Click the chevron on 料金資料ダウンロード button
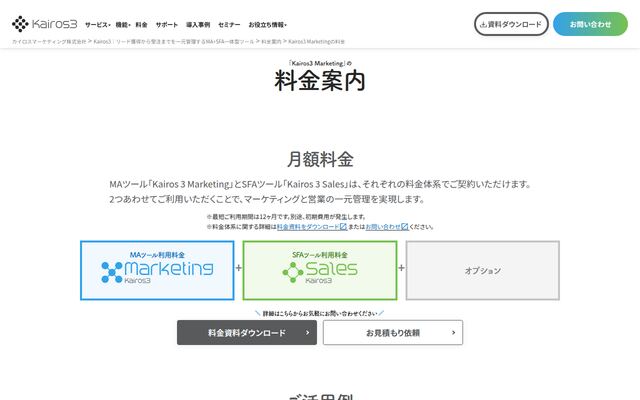The width and height of the screenshot is (640, 400). 308,333
